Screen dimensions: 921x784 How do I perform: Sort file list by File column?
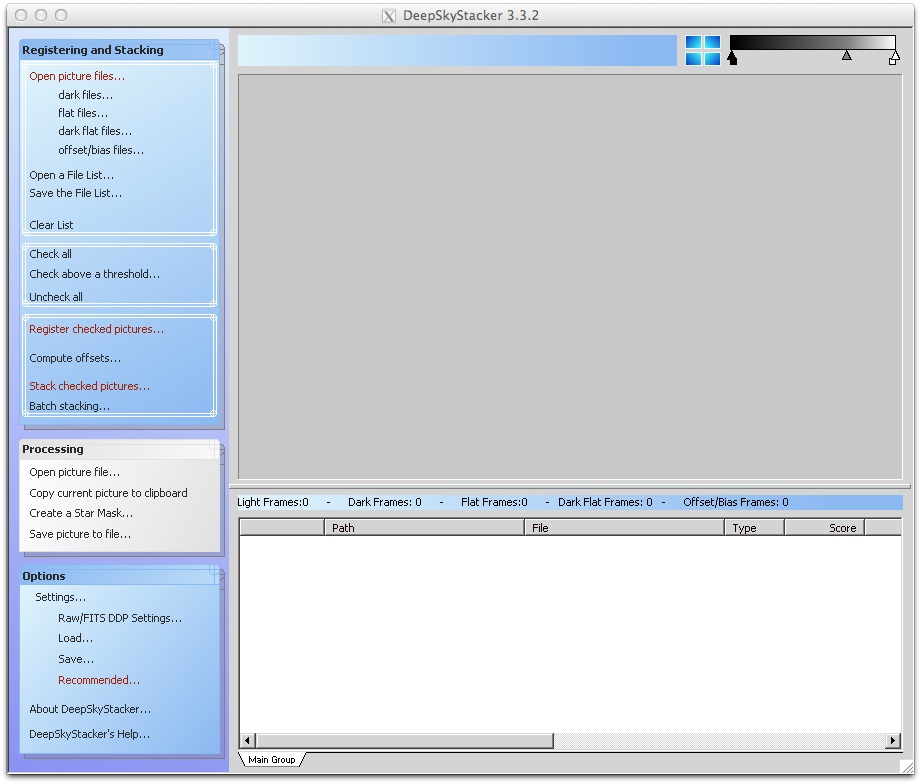[x=624, y=527]
